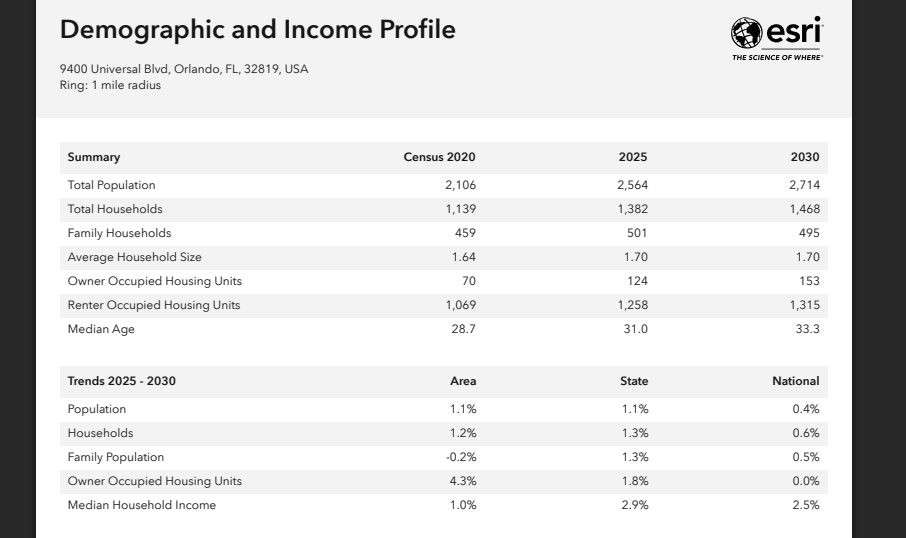Click the Esri globe logo icon

pos(746,33)
